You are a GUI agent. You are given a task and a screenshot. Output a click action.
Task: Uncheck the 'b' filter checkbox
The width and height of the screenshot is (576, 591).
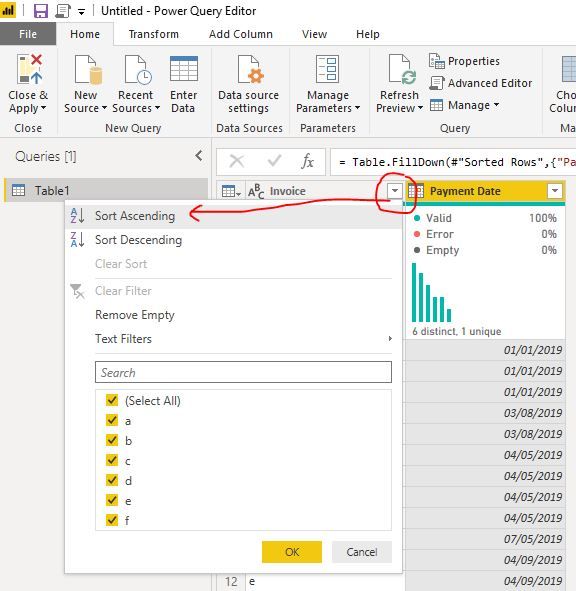[112, 440]
